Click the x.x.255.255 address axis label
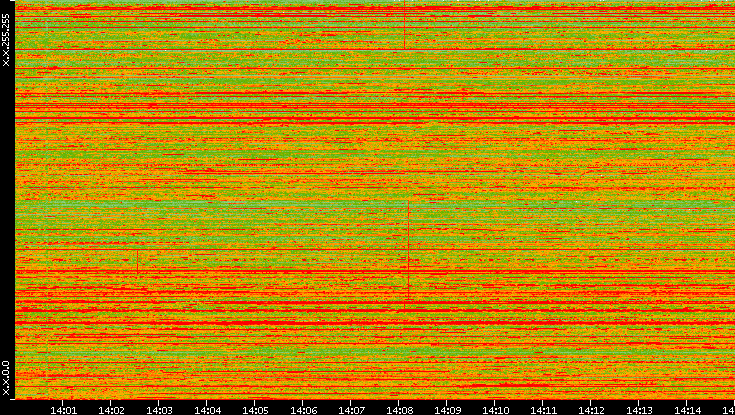This screenshot has height=415, width=735. (6, 40)
